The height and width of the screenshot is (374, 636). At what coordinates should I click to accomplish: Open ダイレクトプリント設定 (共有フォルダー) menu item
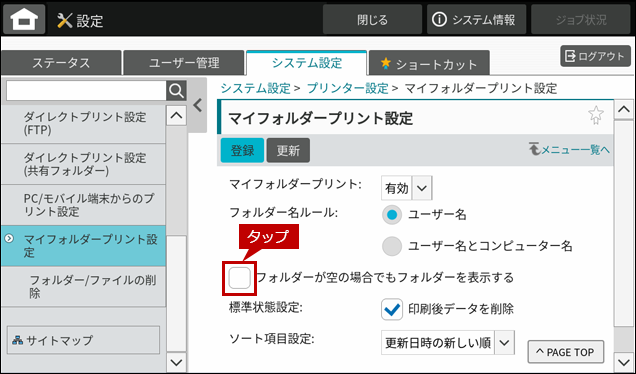83,164
